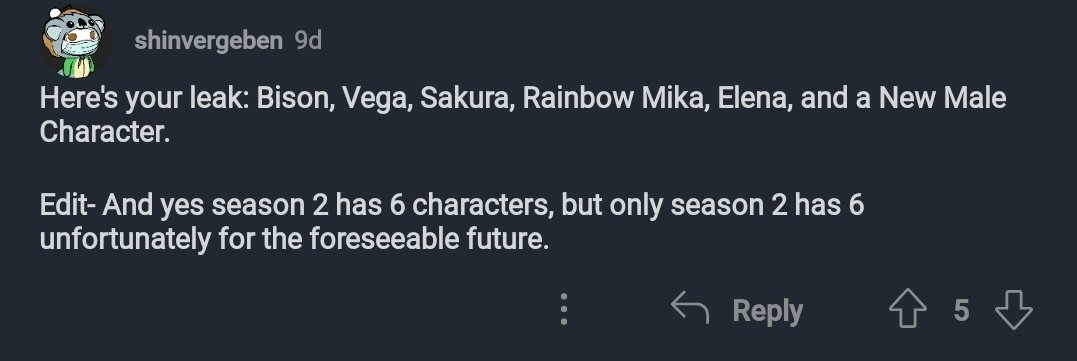Click the words foreseeable future
1077x361 pixels.
point(429,239)
